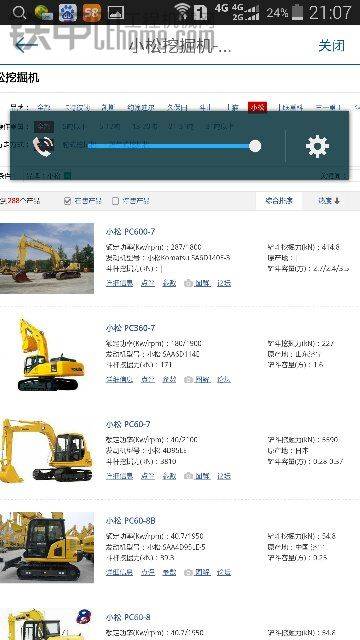Image resolution: width=360 pixels, height=640 pixels.
Task: Select the red highlighted 小松 brand filter
Action: pyautogui.click(x=258, y=107)
